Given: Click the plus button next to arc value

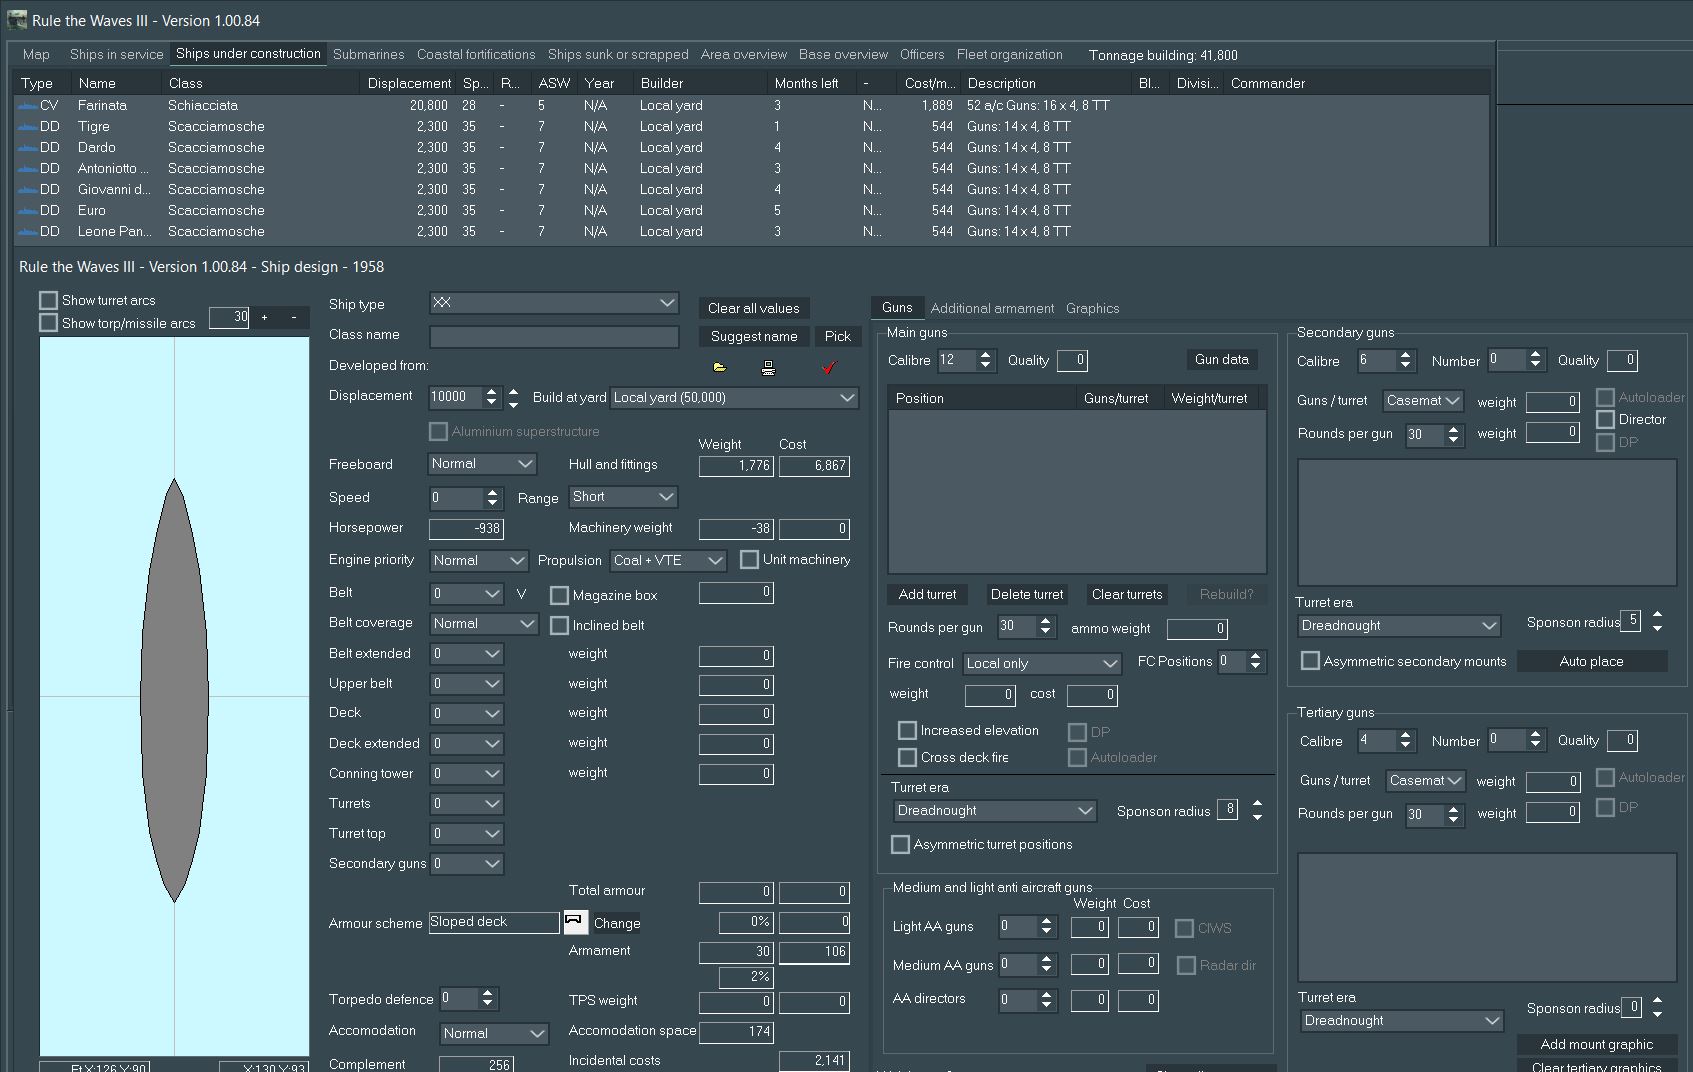Looking at the screenshot, I should (264, 317).
